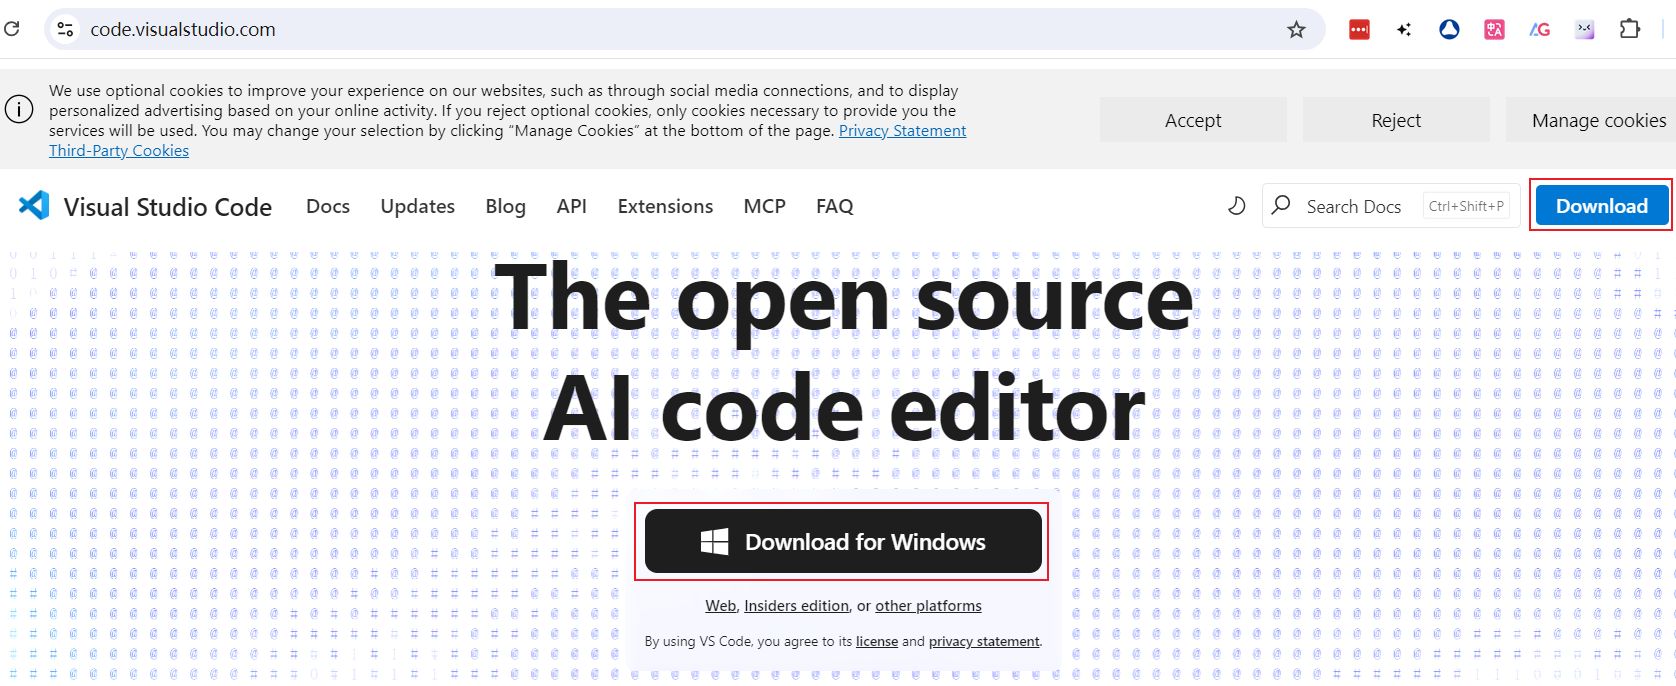Screen dimensions: 1676x686
Task: View site information icon in address bar
Action: pos(66,30)
